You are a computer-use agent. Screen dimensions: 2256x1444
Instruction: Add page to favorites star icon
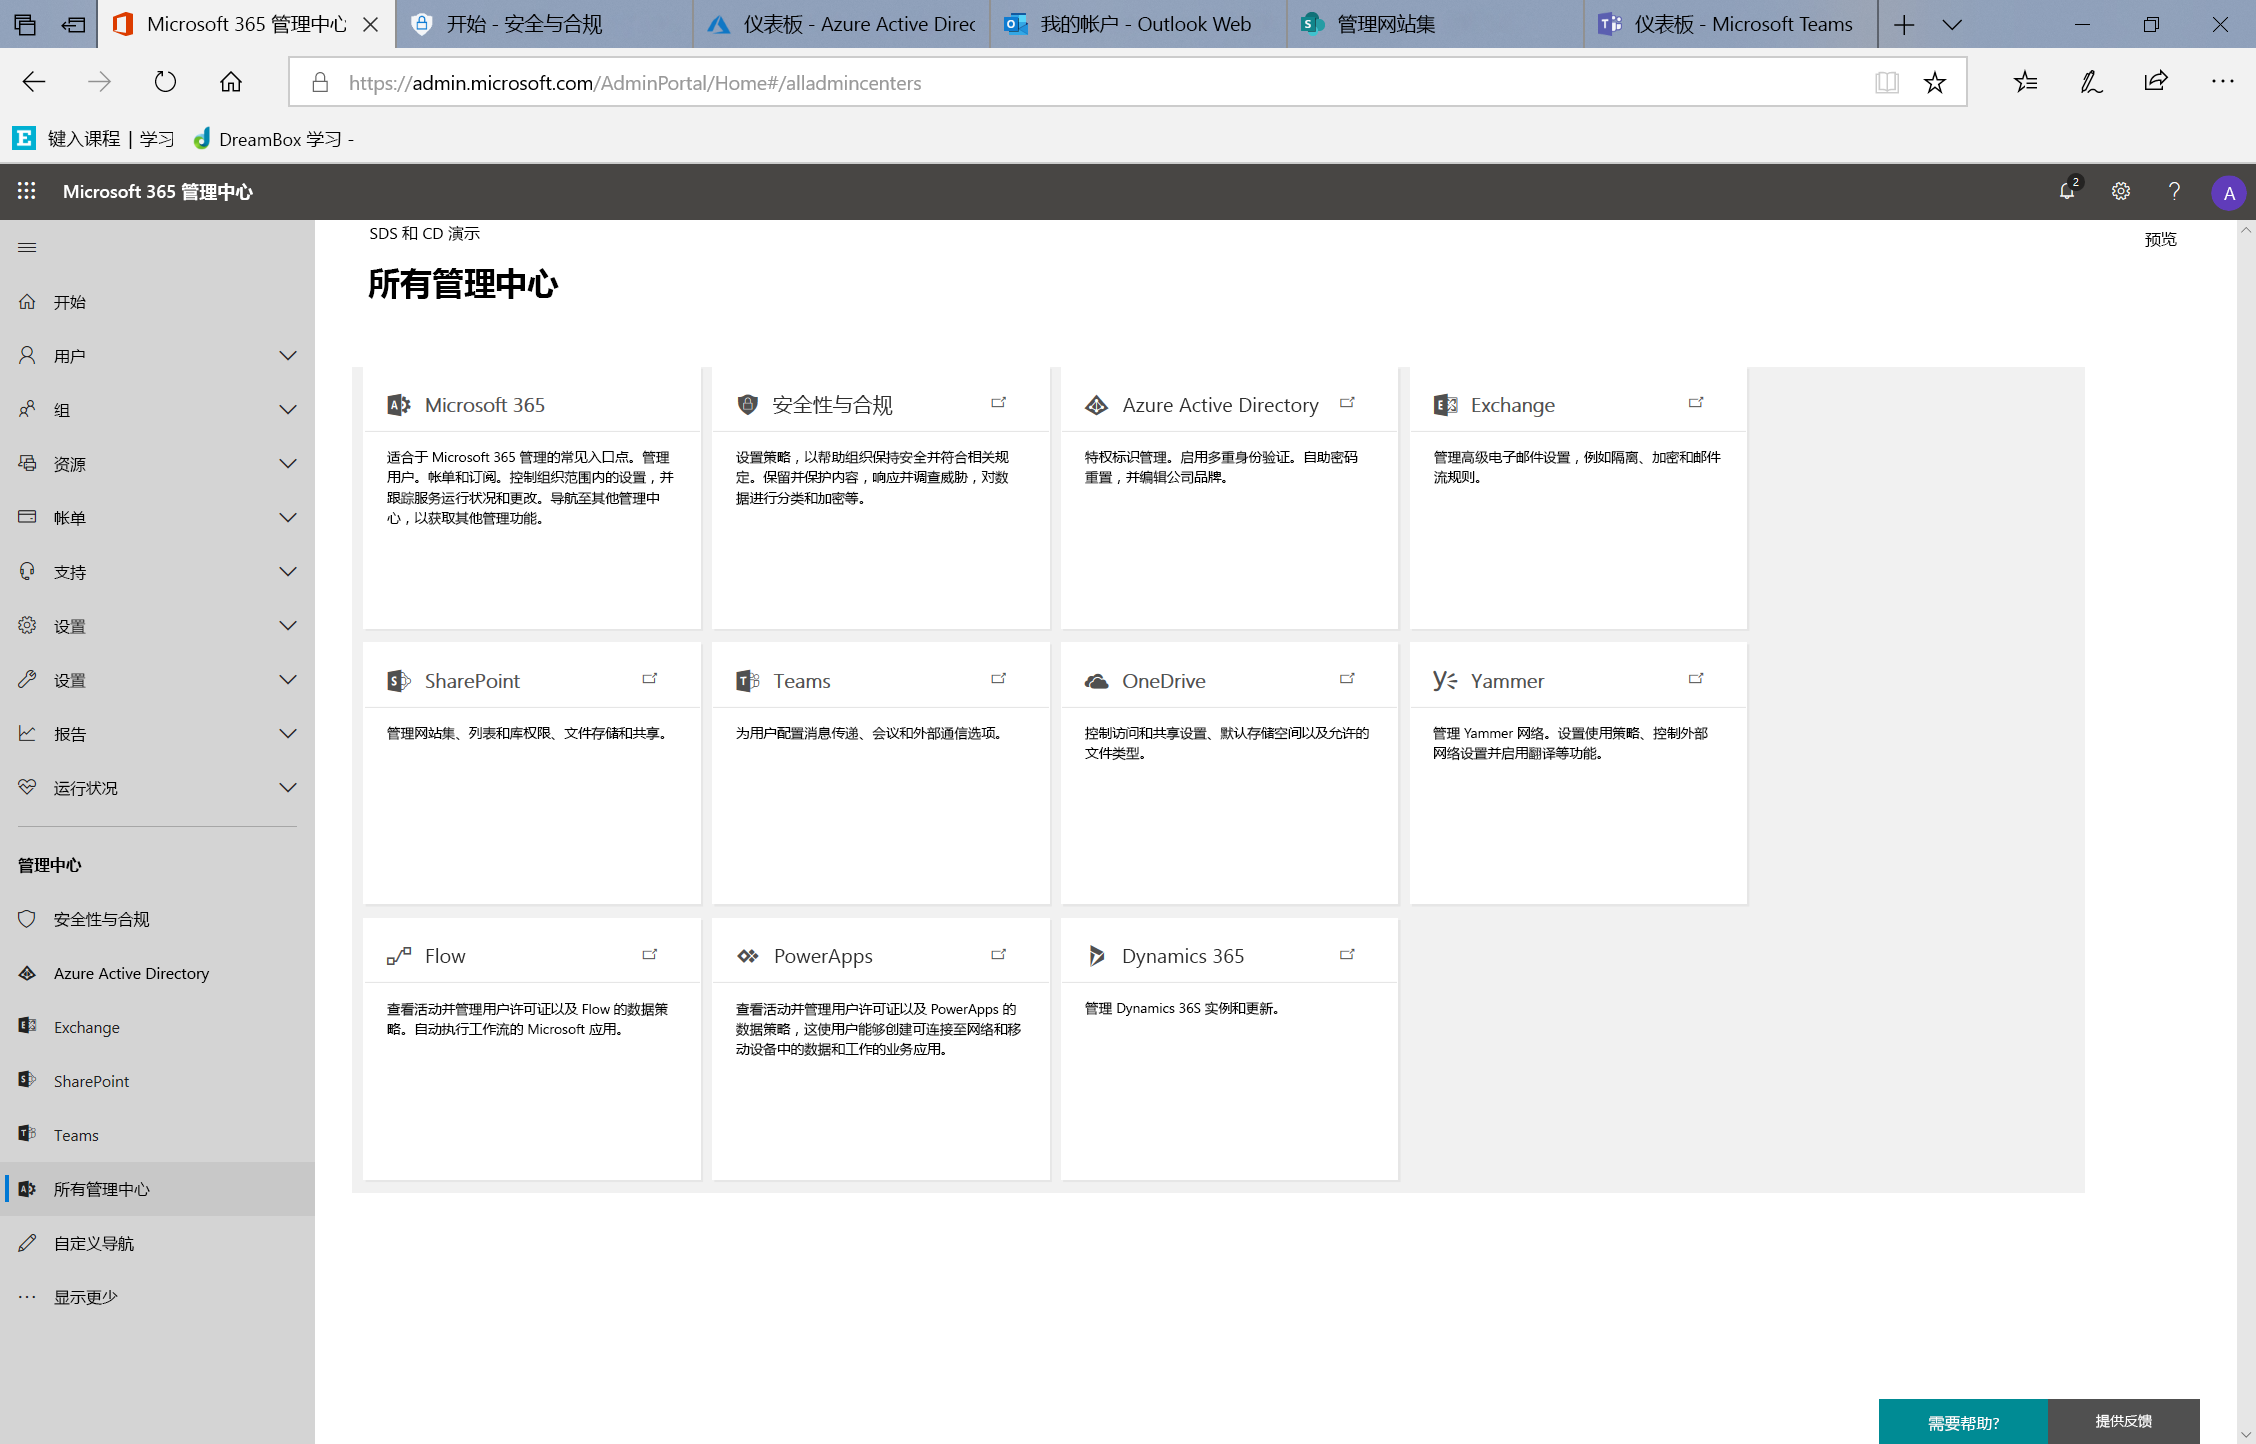point(1935,82)
